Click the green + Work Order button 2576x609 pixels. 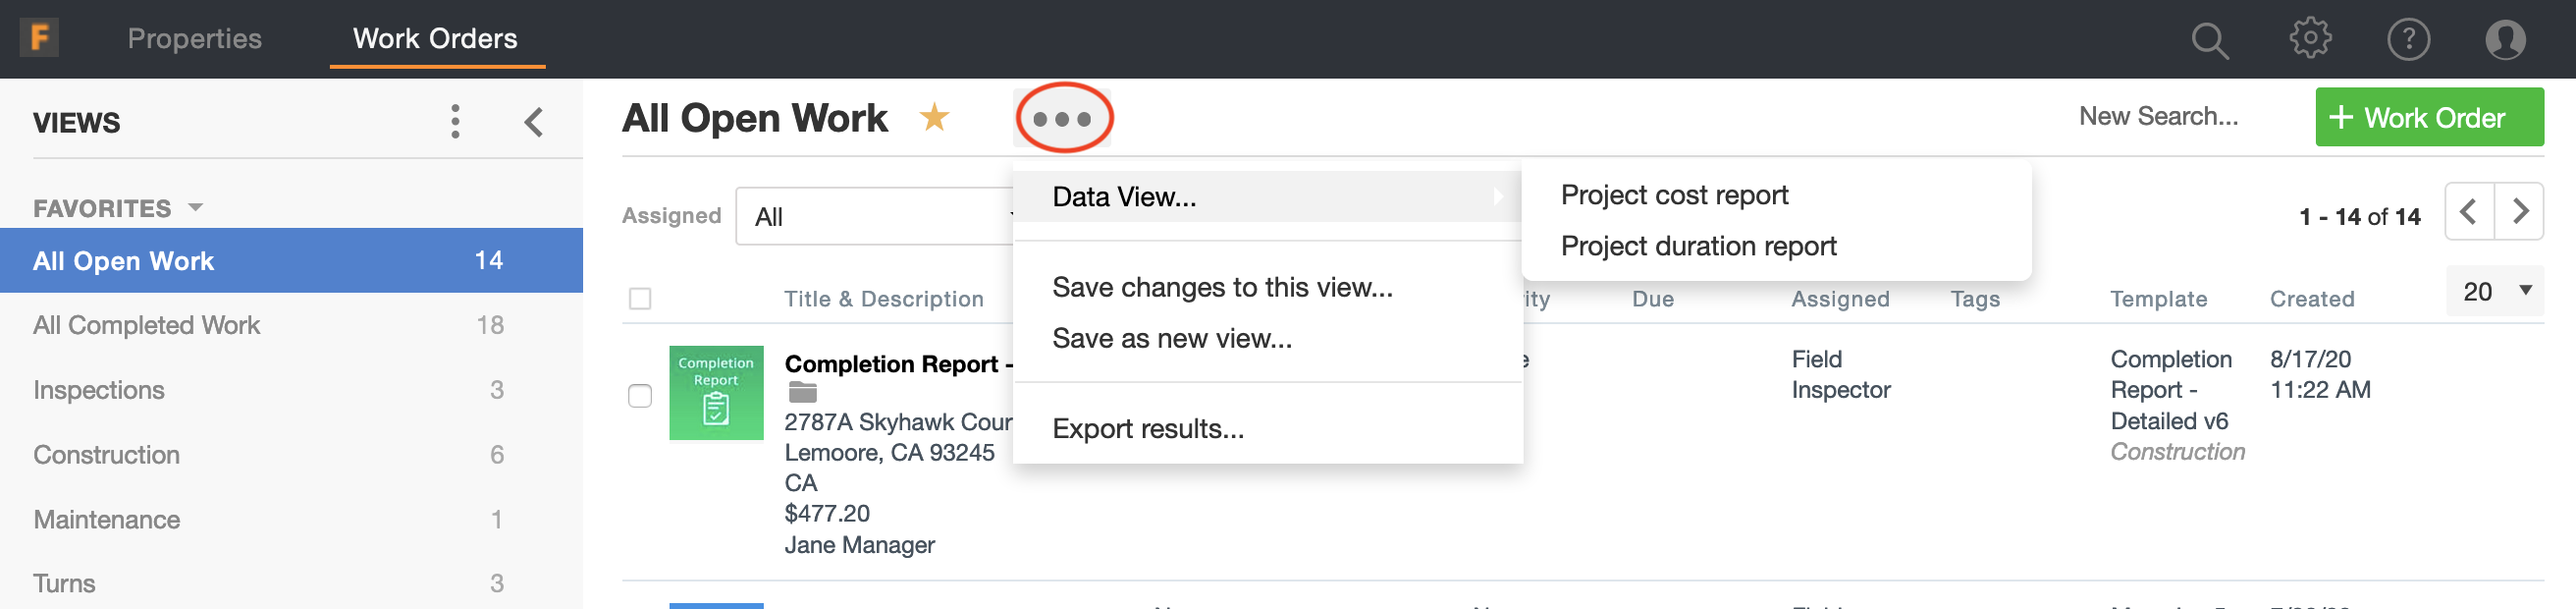click(x=2428, y=118)
